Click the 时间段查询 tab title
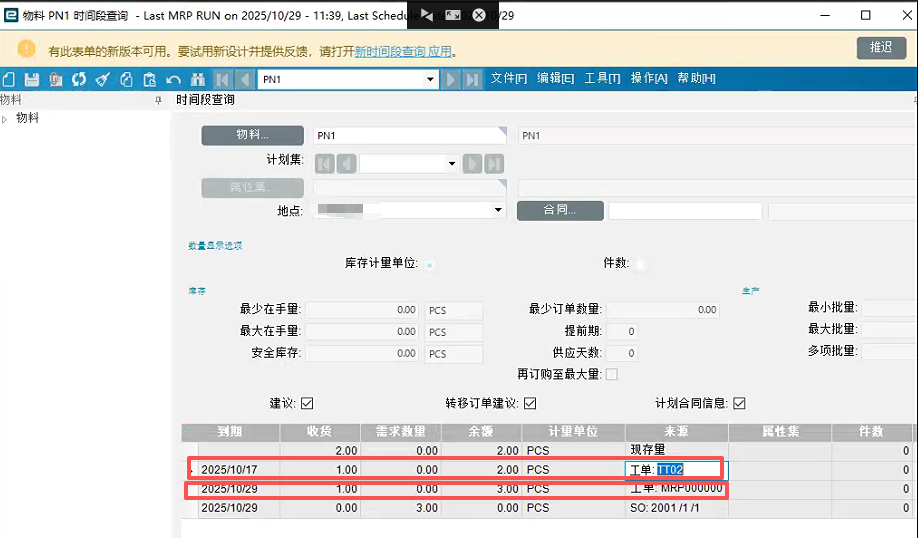 205,100
